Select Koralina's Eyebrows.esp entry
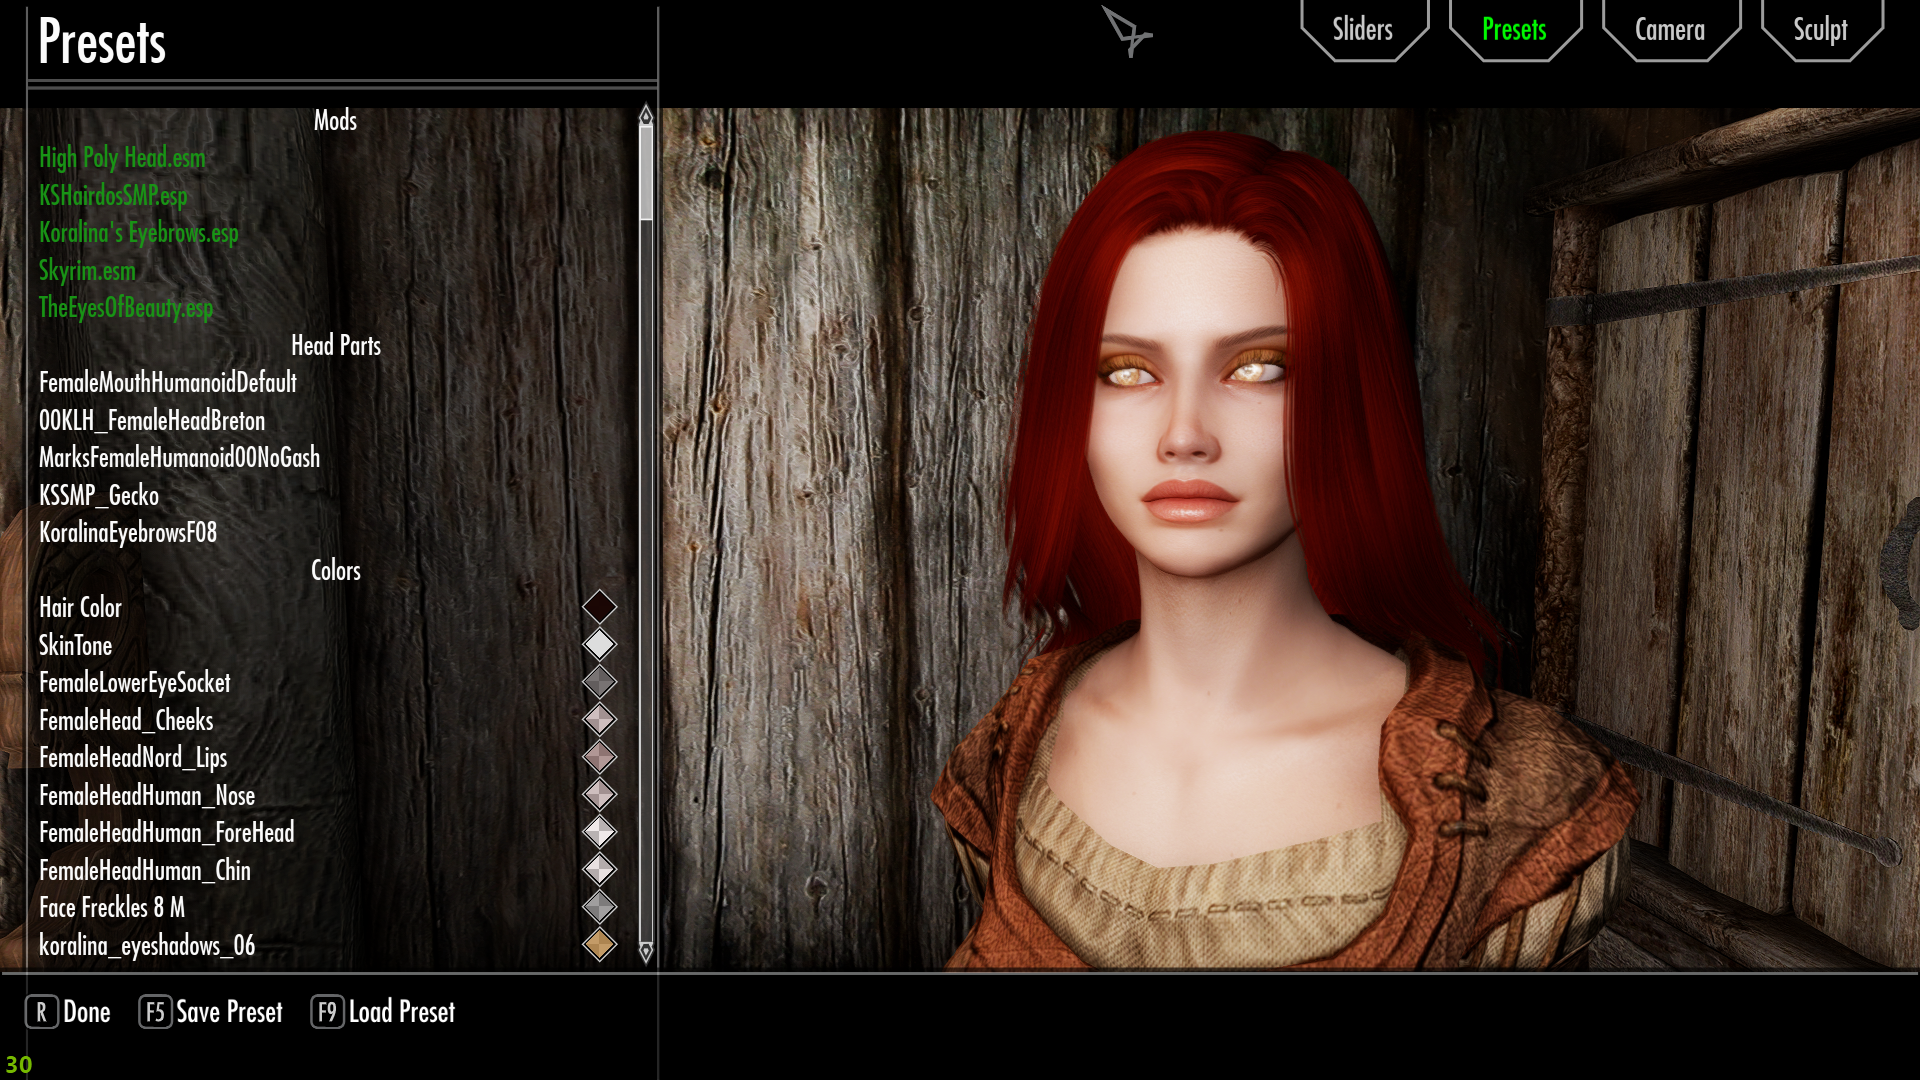 pyautogui.click(x=139, y=233)
